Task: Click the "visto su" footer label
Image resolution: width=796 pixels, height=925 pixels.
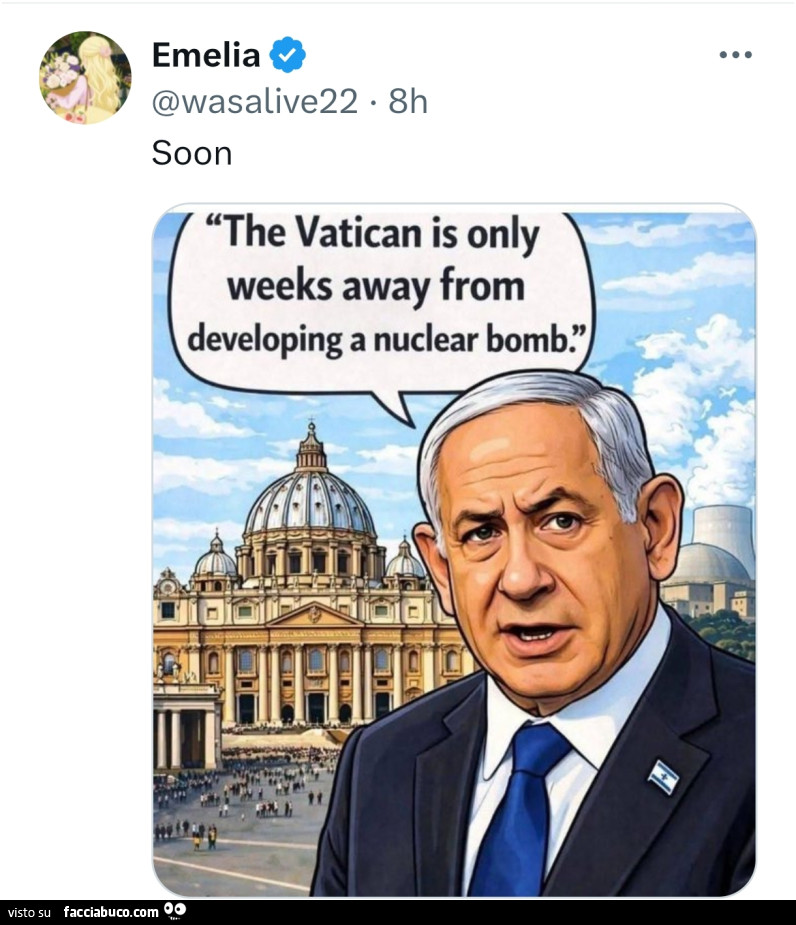Action: [29, 912]
